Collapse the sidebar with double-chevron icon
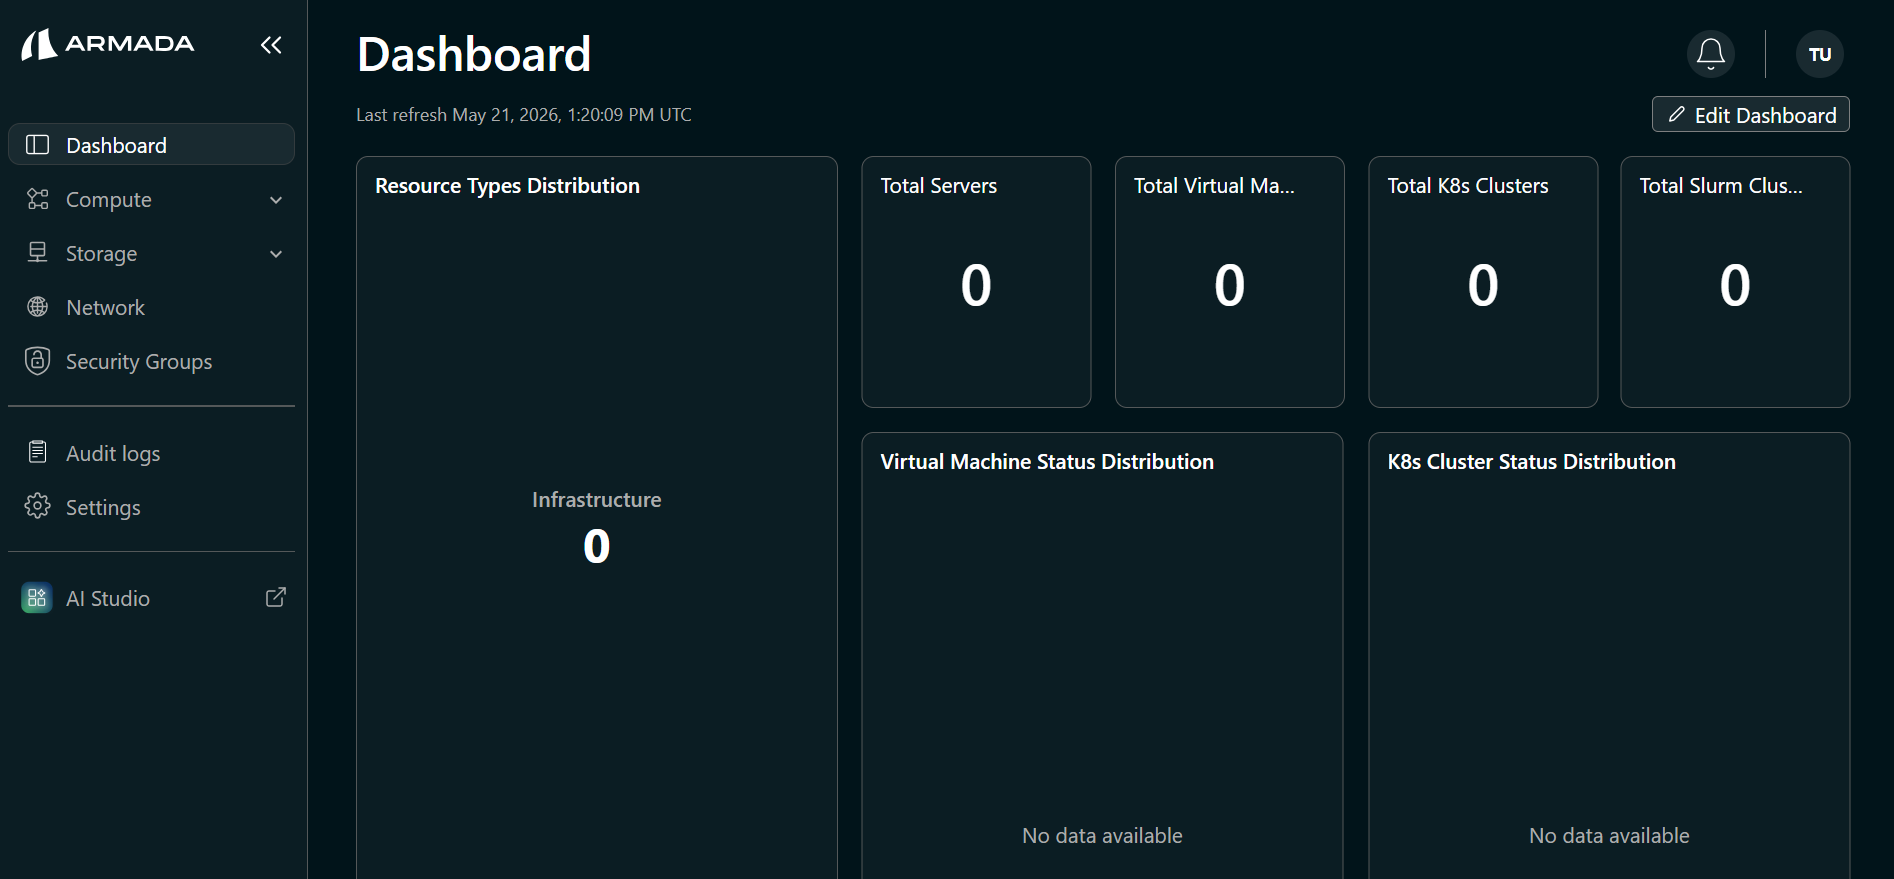 (271, 44)
